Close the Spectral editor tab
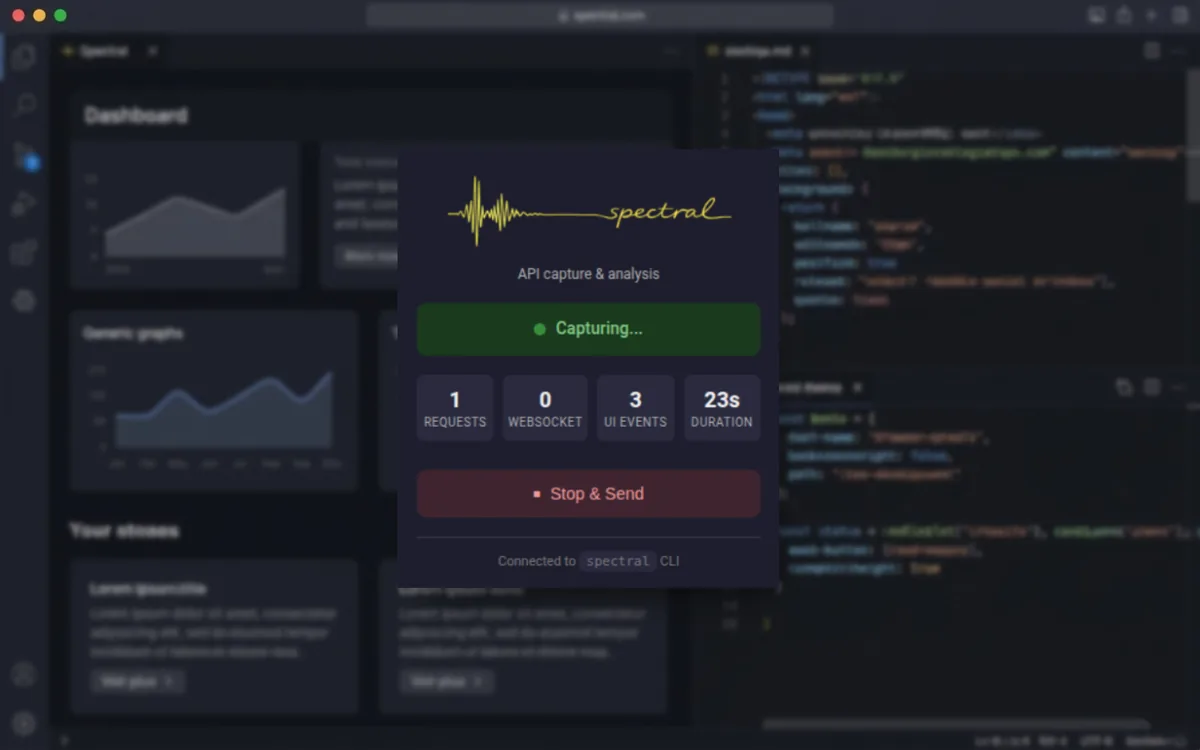This screenshot has width=1200, height=750. tap(152, 51)
